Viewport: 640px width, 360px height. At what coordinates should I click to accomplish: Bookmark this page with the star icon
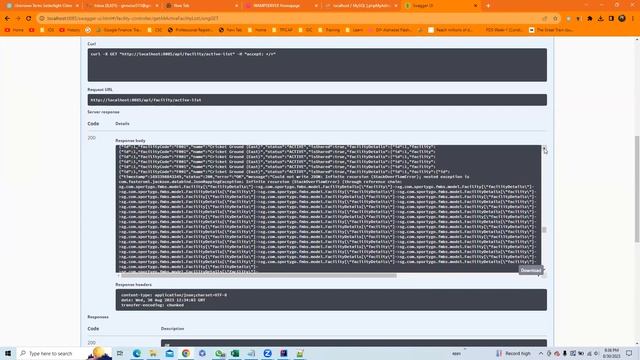[555, 18]
